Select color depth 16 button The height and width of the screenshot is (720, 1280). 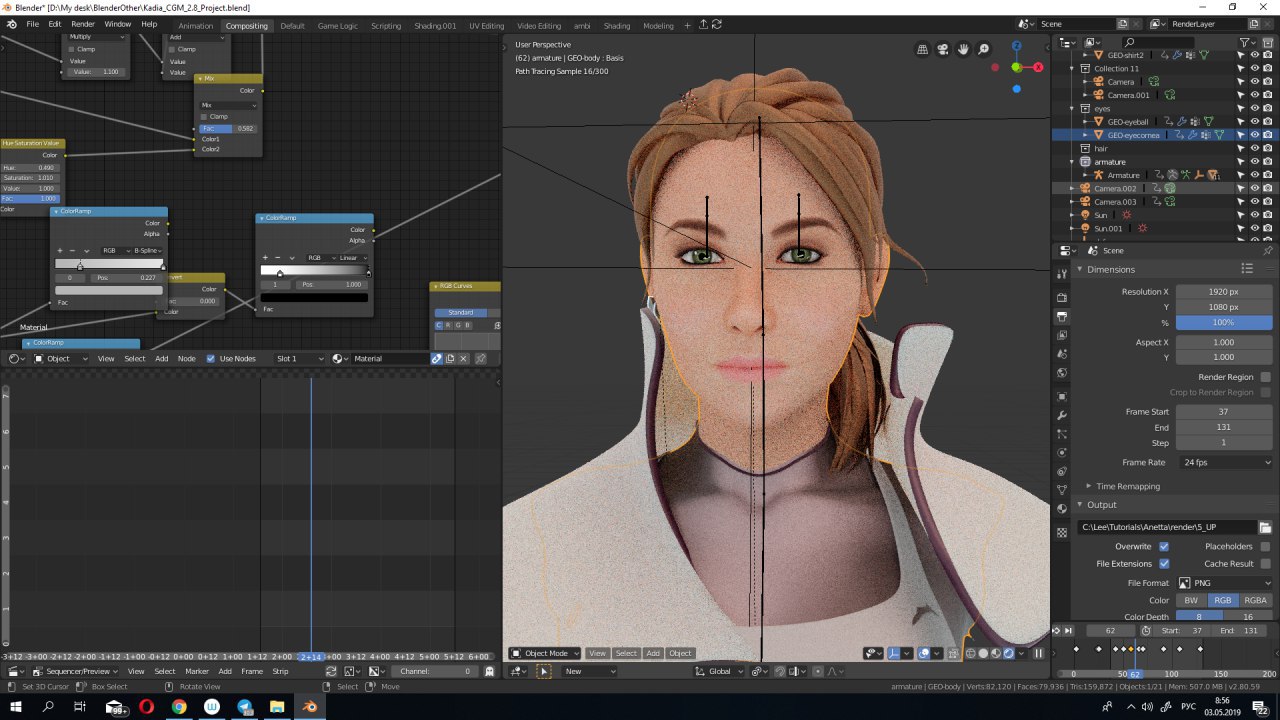pyautogui.click(x=1248, y=617)
